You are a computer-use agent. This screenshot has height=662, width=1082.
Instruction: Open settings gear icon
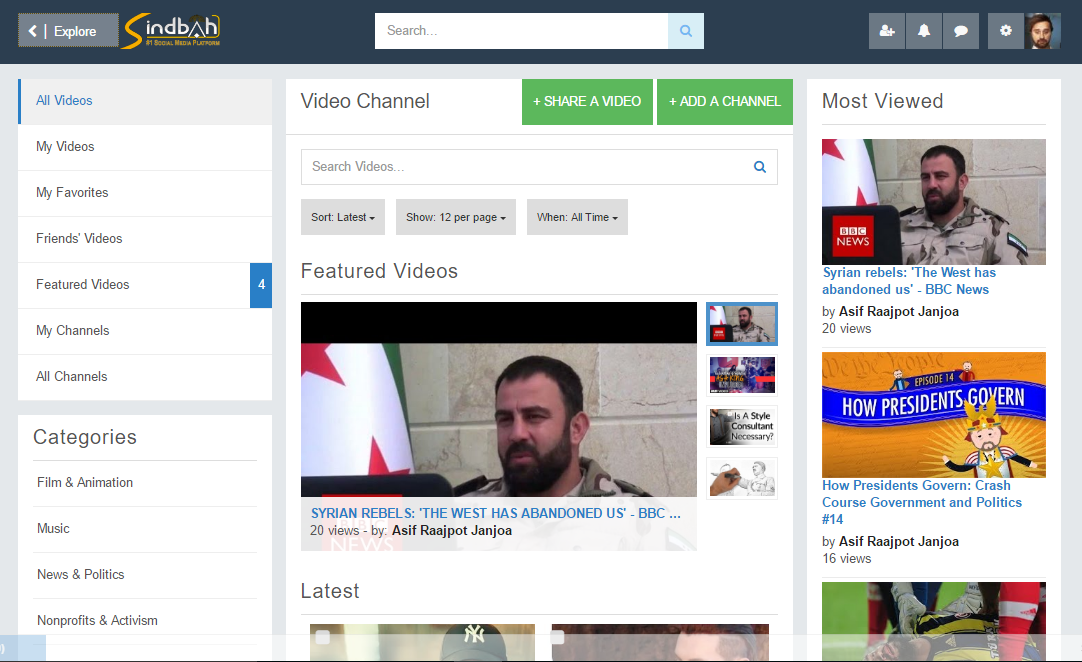click(1006, 31)
